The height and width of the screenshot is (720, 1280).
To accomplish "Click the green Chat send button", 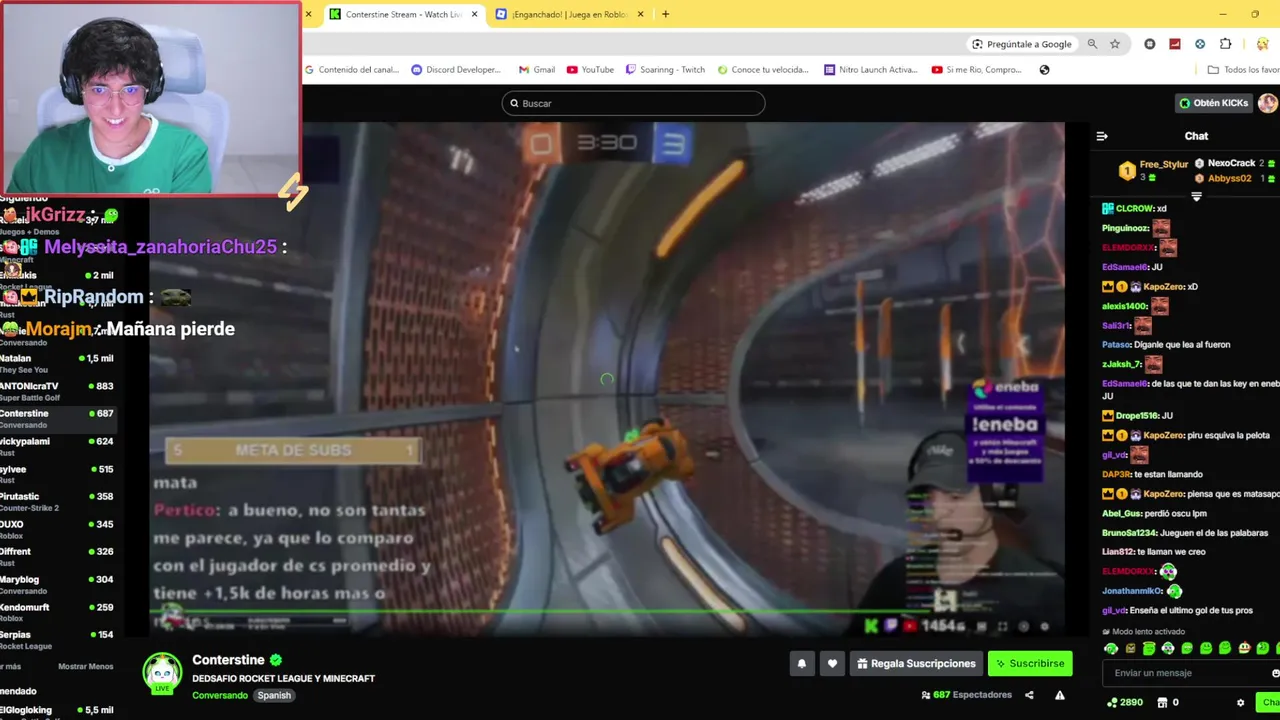I will 1269,703.
